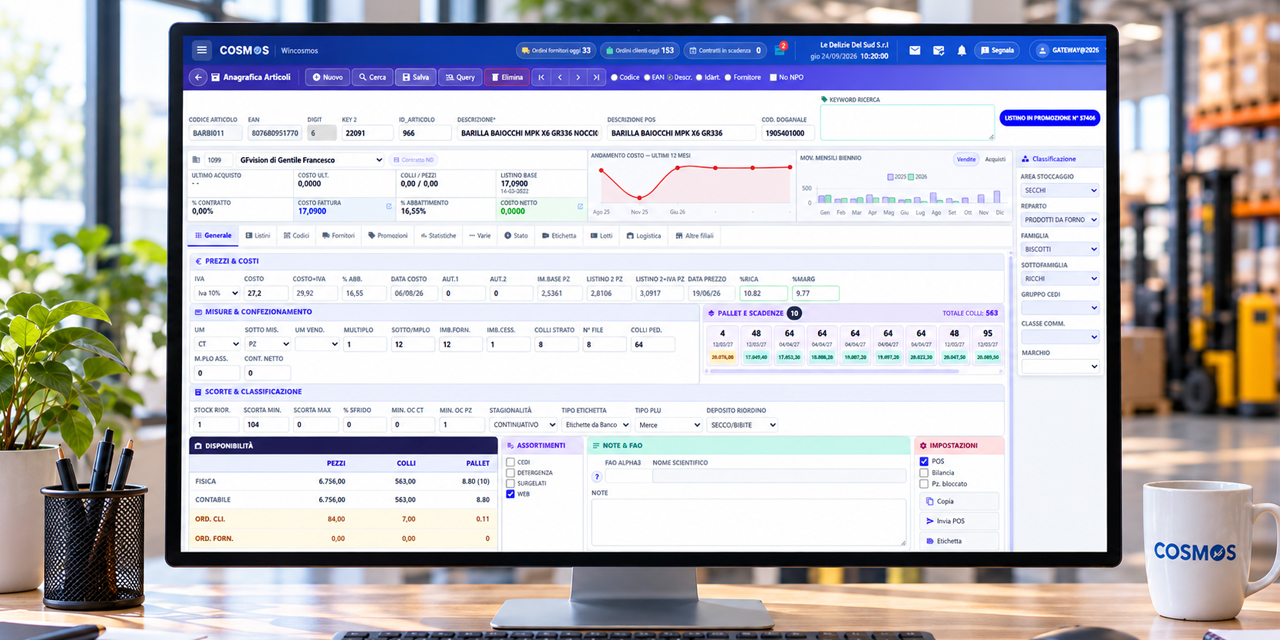
Task: Open Contratti in scadenza counter
Action: [726, 50]
